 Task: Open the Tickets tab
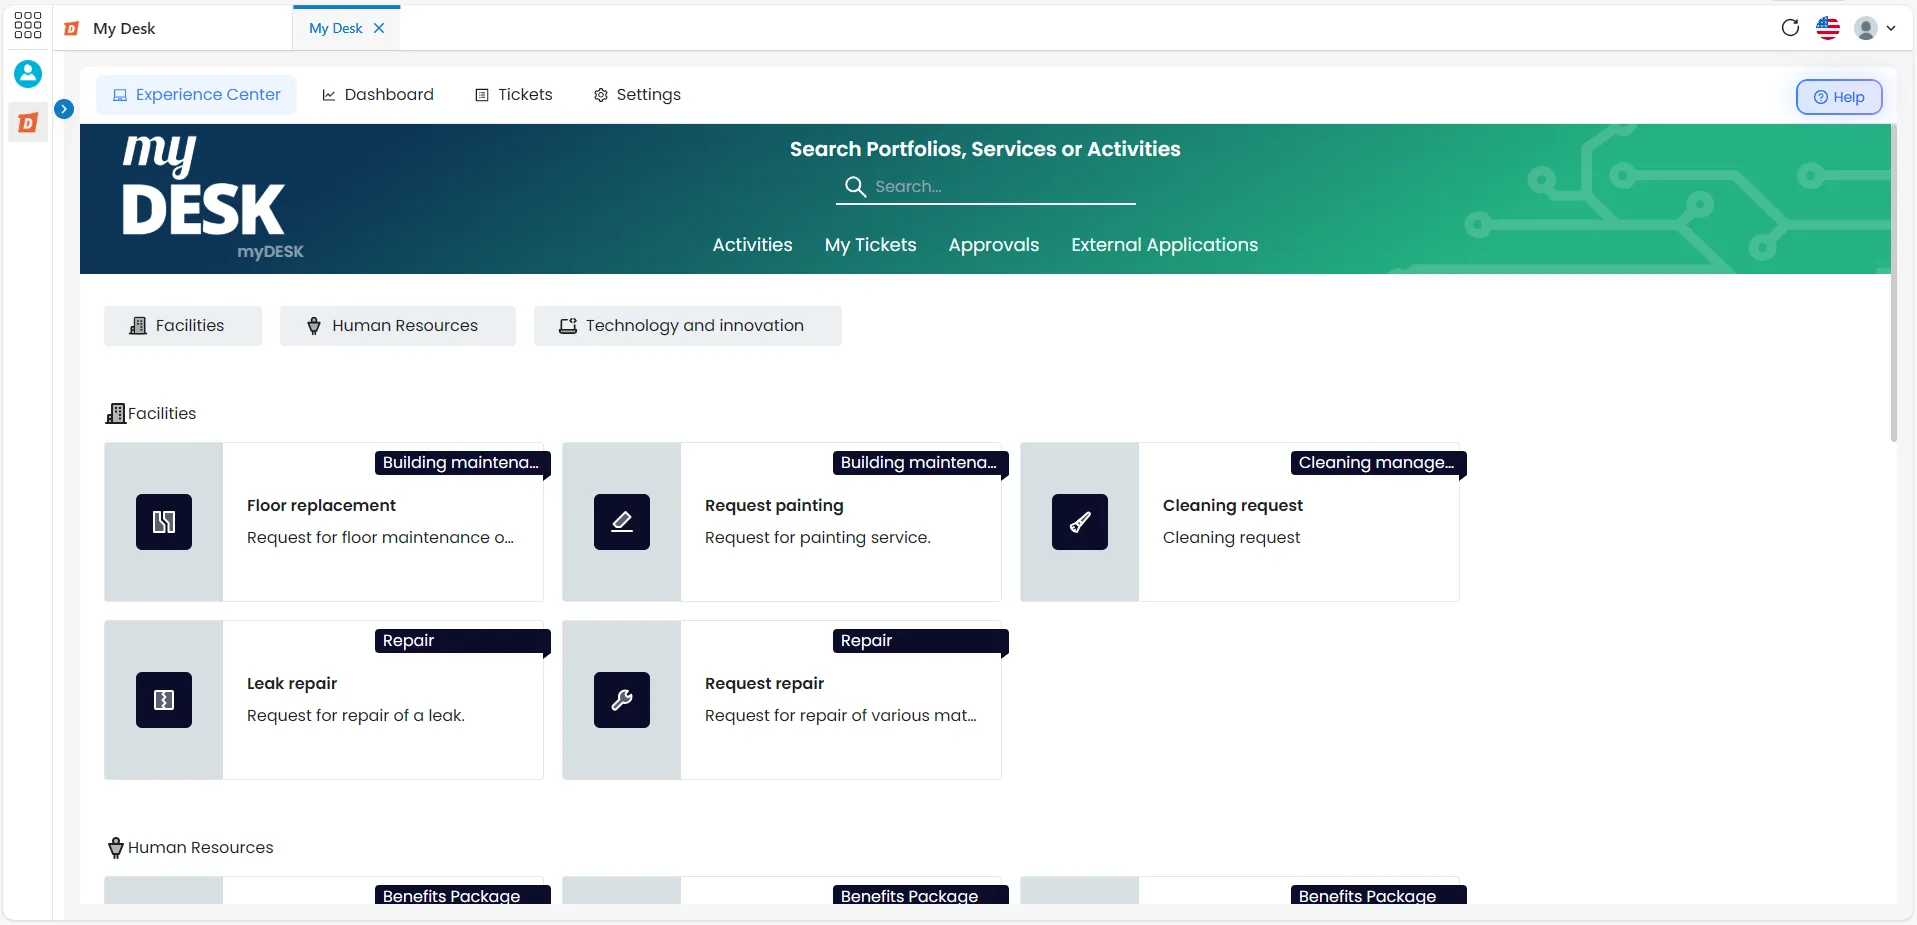[x=514, y=95]
